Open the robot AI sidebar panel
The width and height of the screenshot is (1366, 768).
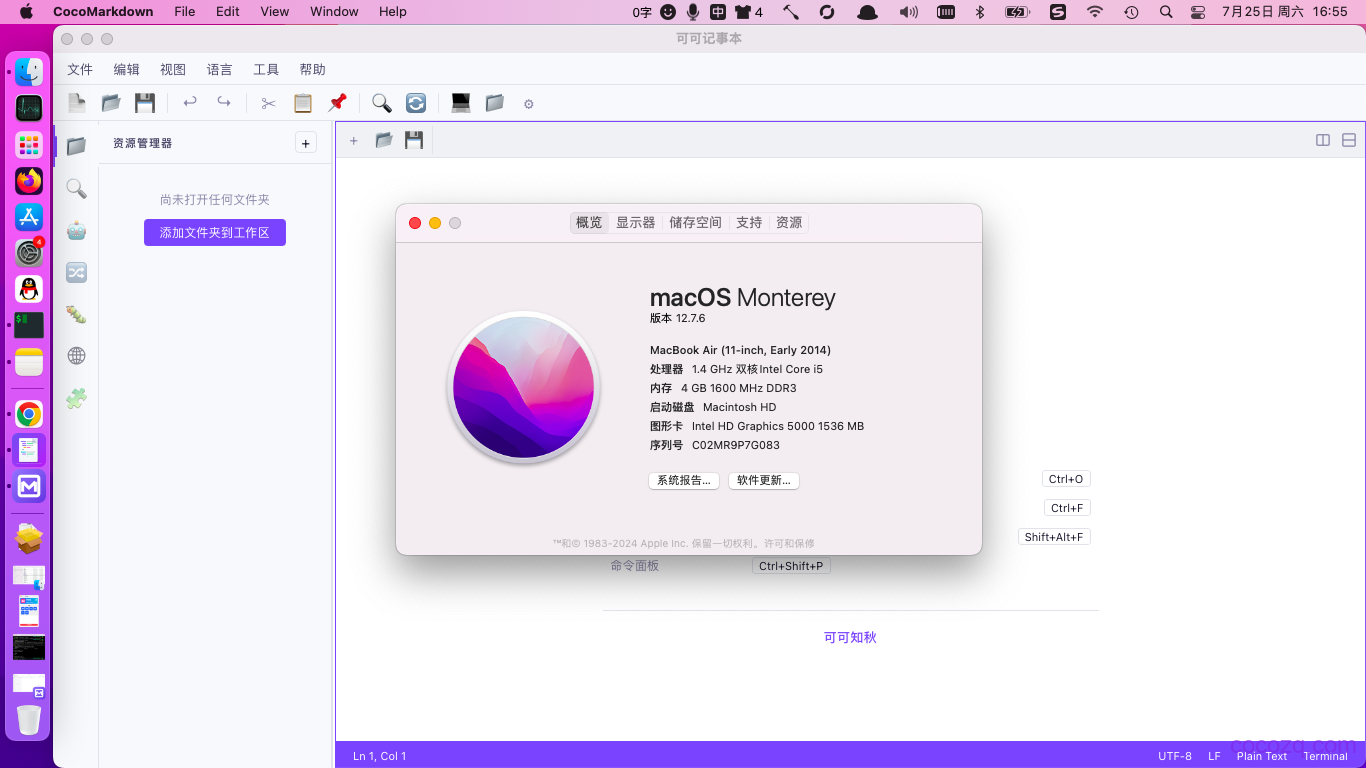click(x=77, y=230)
